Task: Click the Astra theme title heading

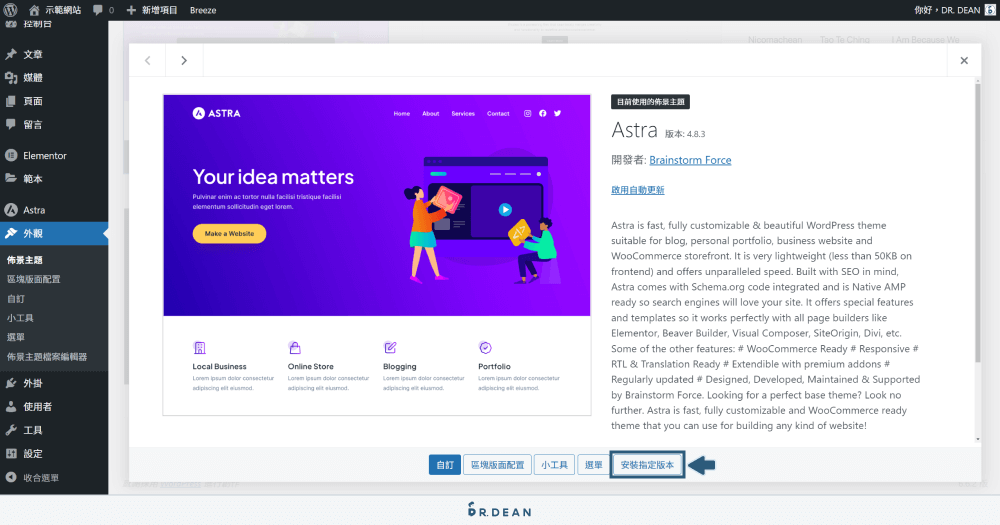Action: coord(634,130)
